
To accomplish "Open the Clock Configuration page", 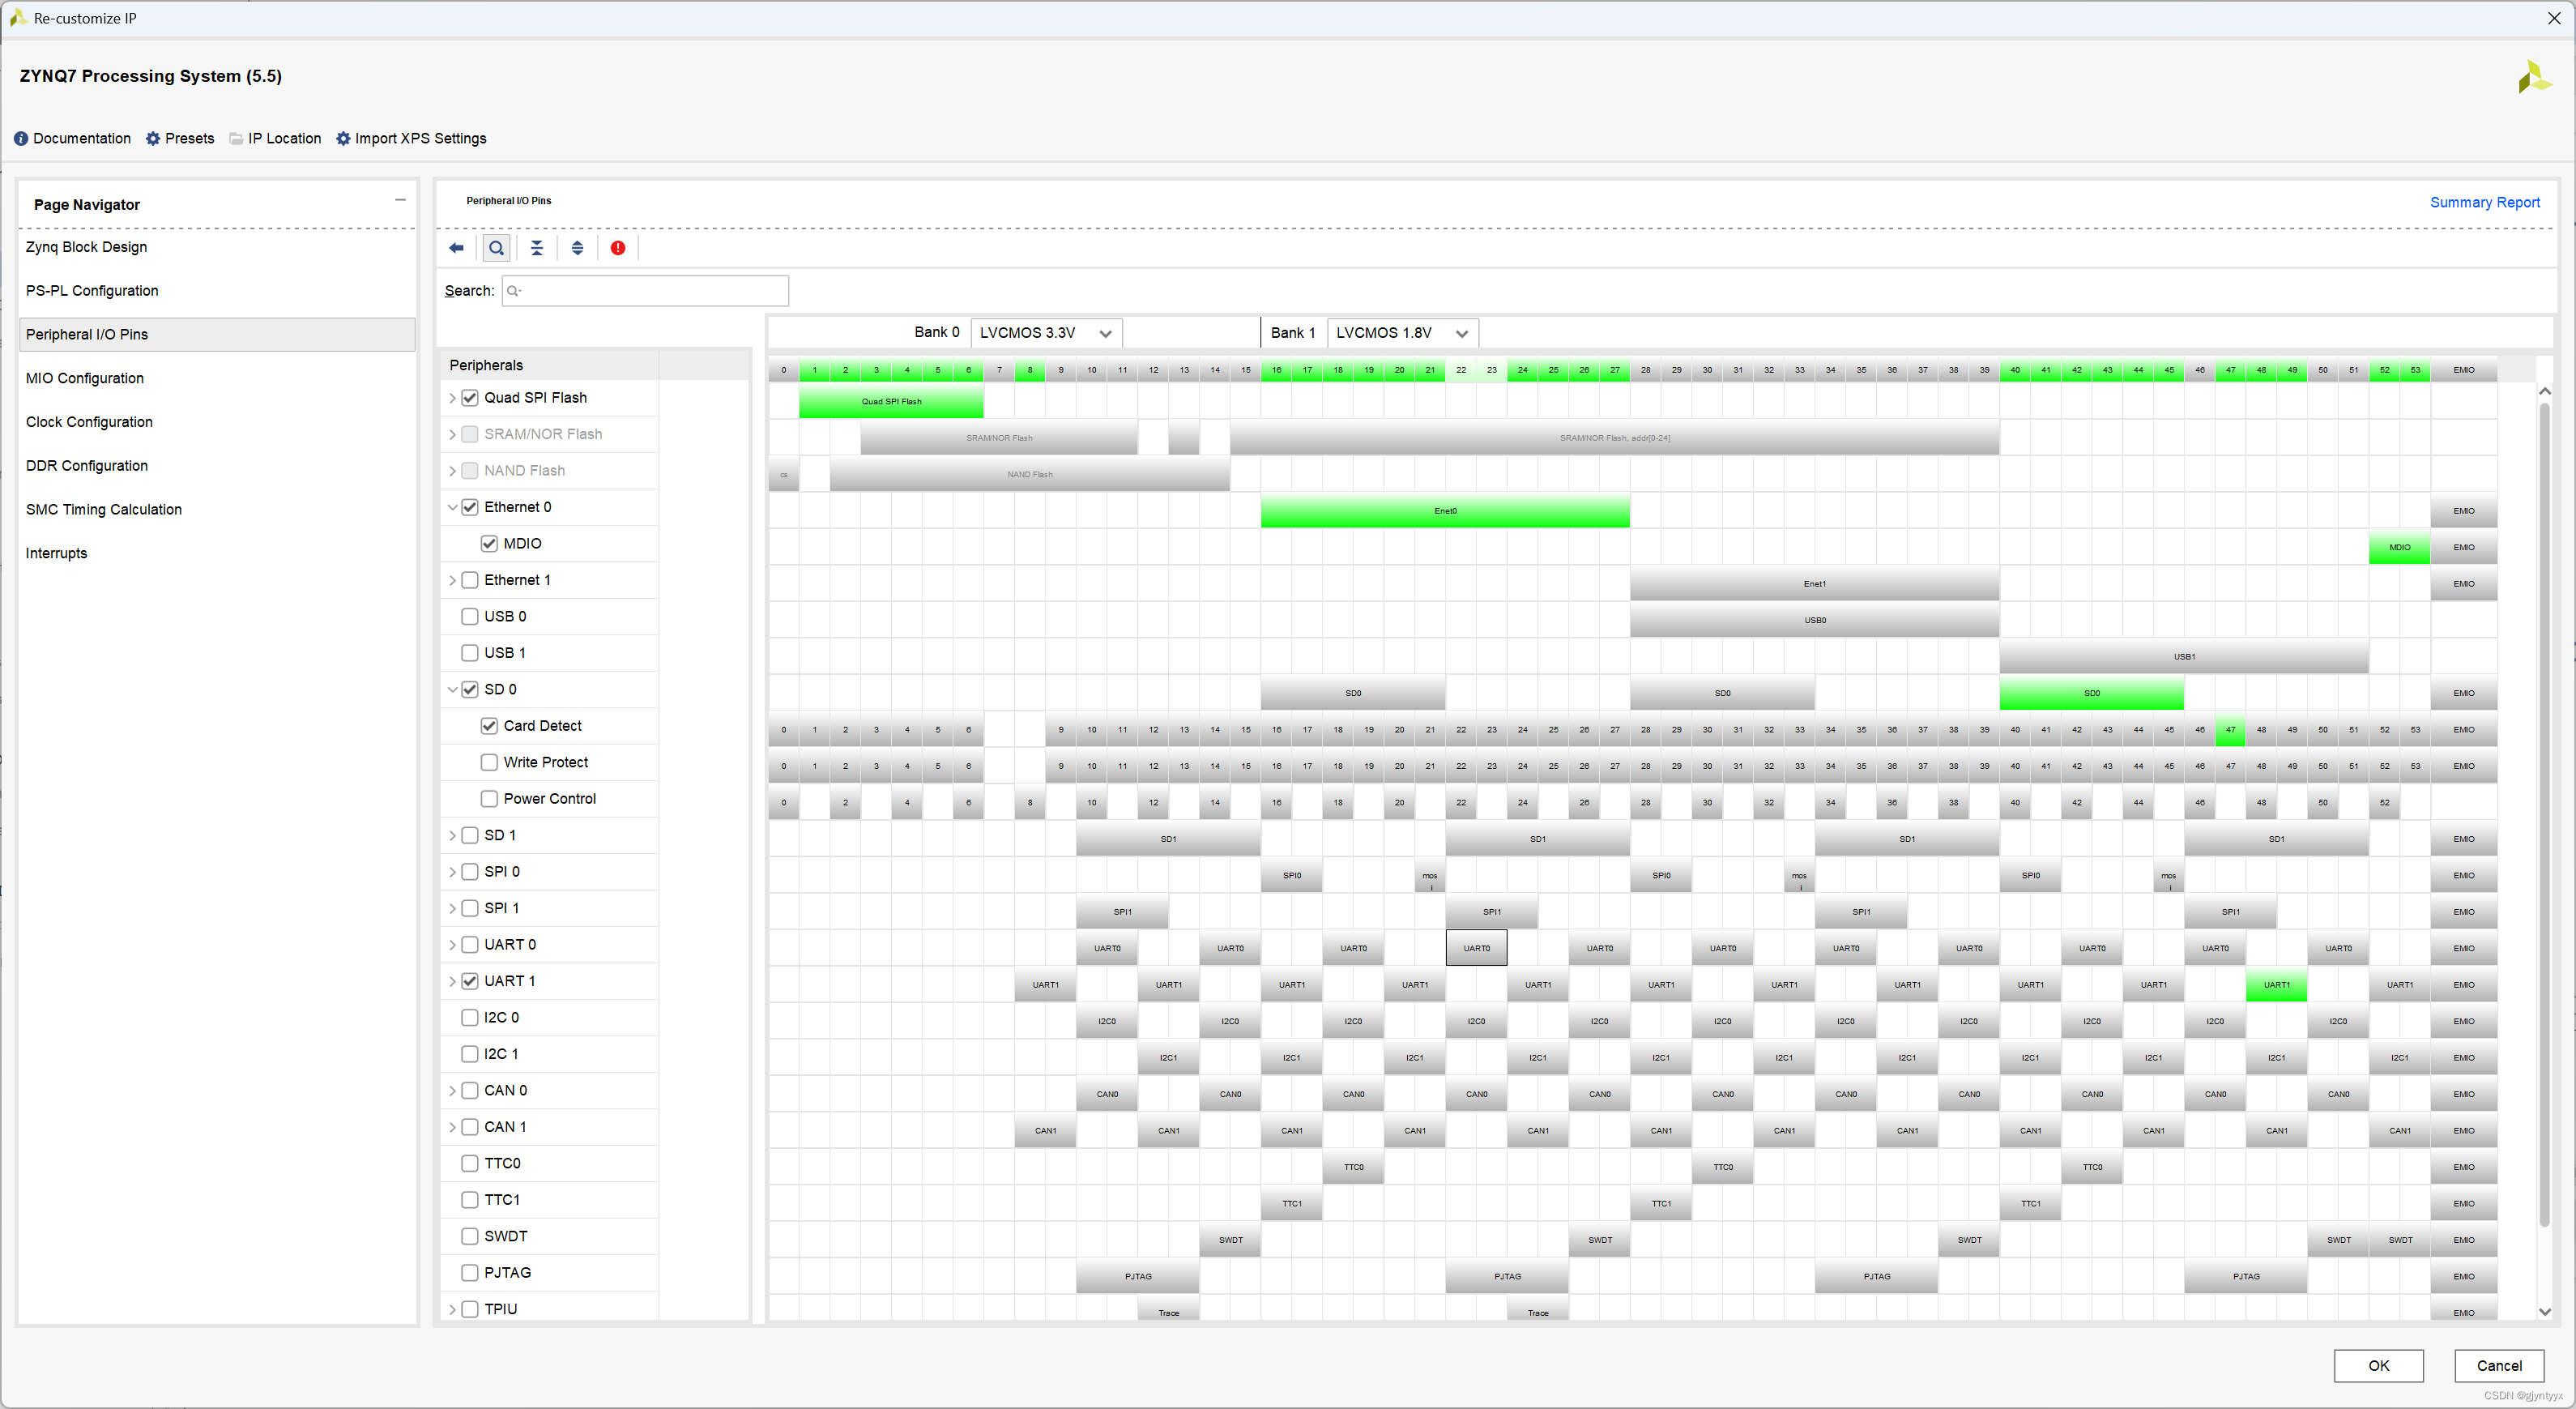I will tap(89, 422).
